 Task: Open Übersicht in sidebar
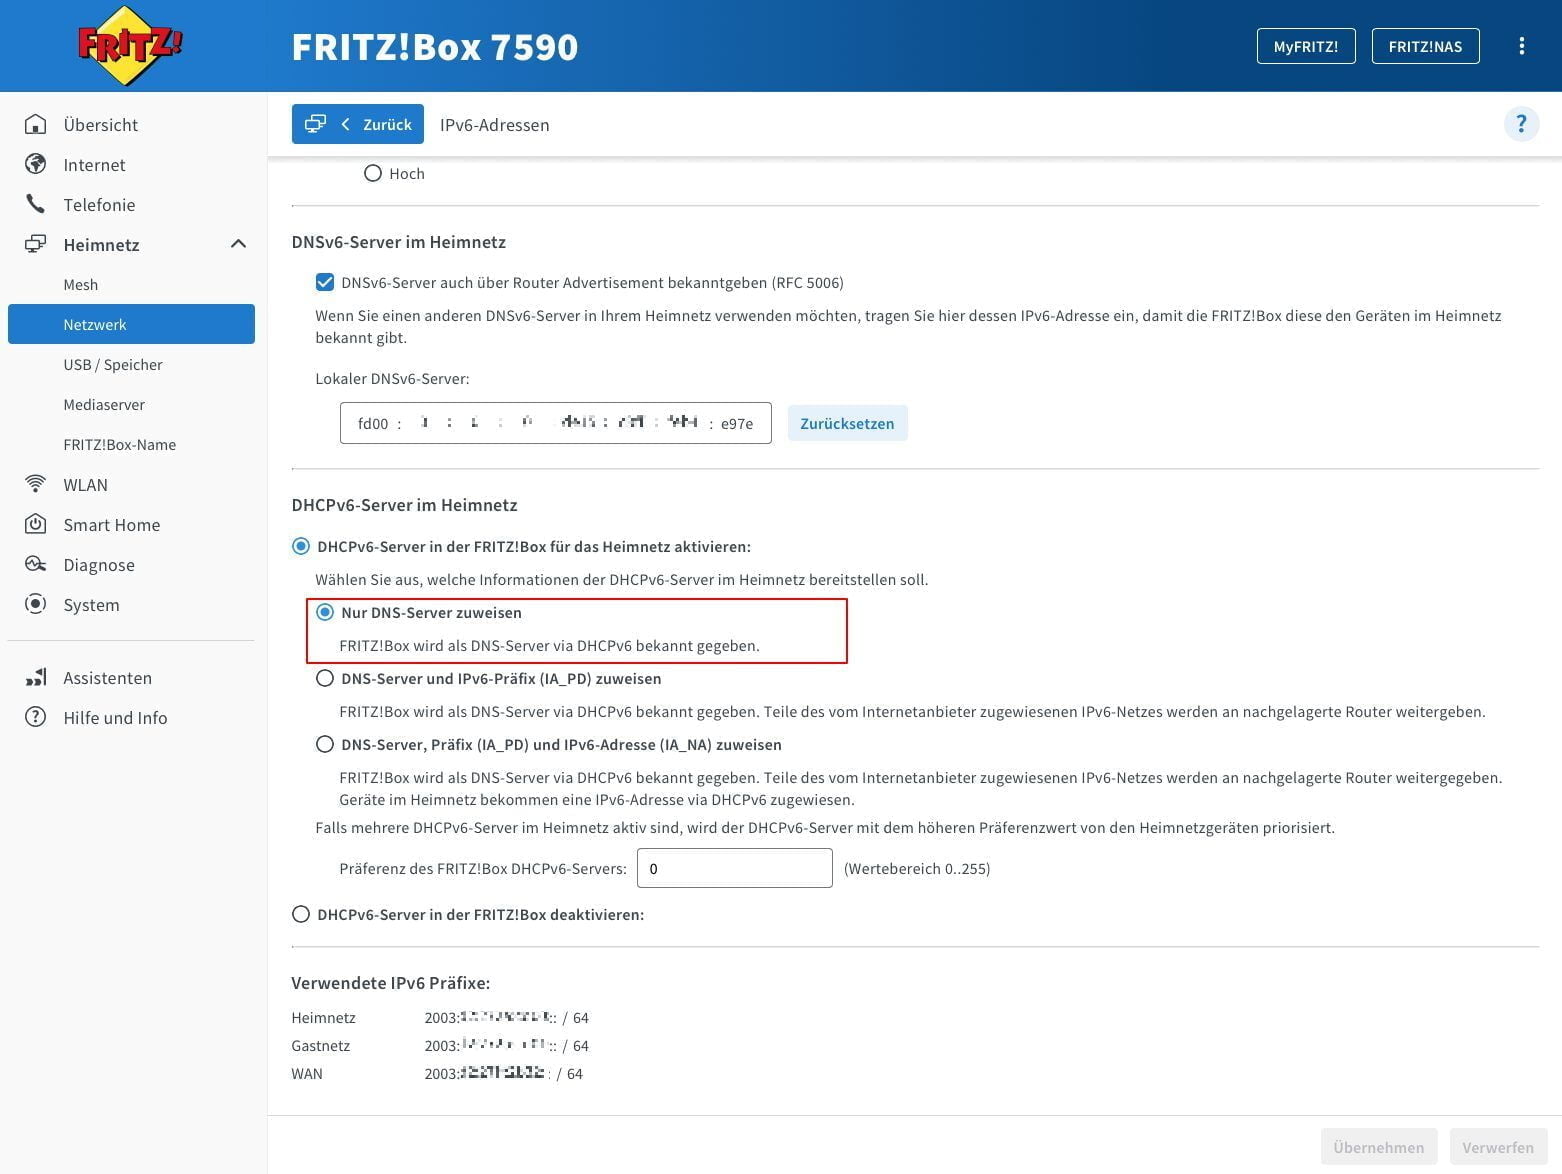[x=101, y=125]
